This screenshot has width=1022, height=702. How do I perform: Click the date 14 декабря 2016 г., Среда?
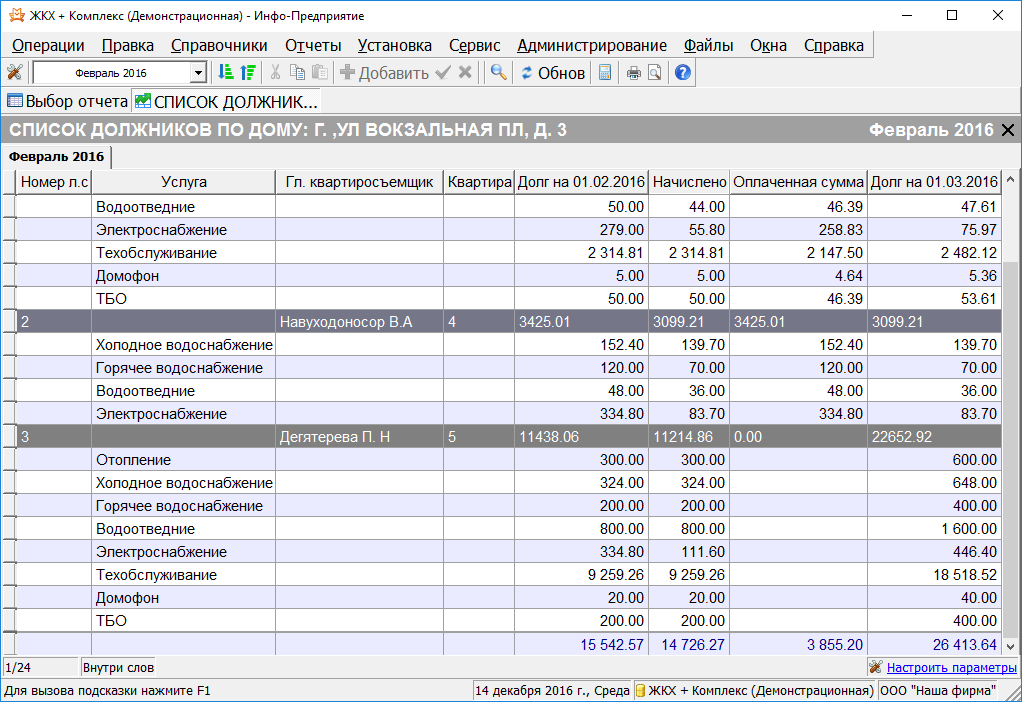pyautogui.click(x=552, y=691)
